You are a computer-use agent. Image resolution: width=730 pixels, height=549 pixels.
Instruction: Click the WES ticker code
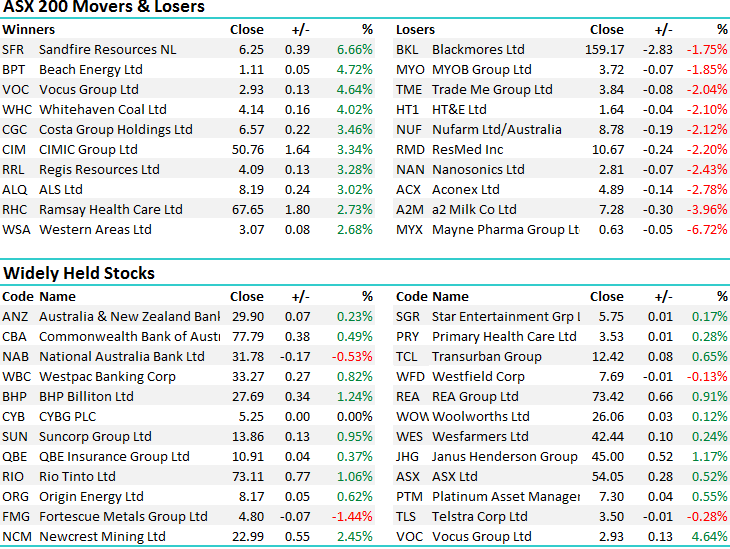coord(409,437)
